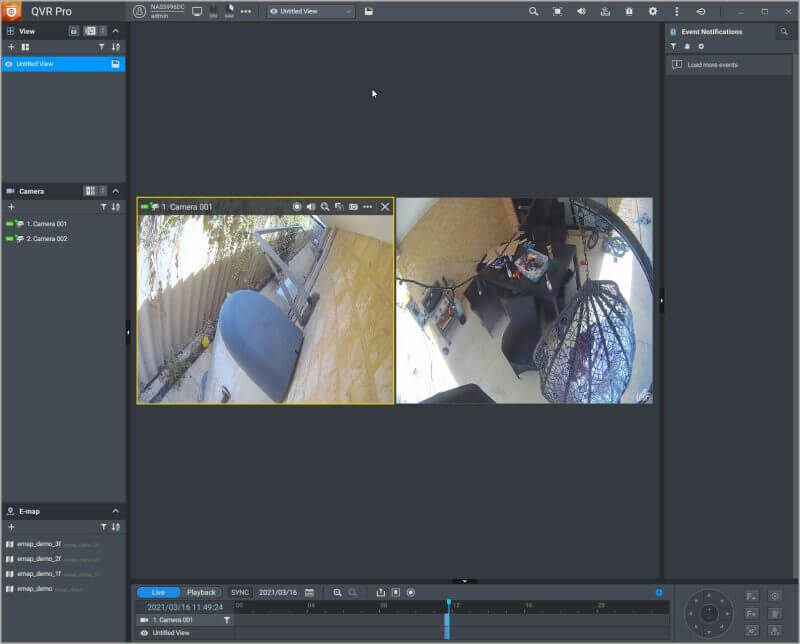Zoom in the timeline
This screenshot has height=644, width=800.
pyautogui.click(x=337, y=592)
